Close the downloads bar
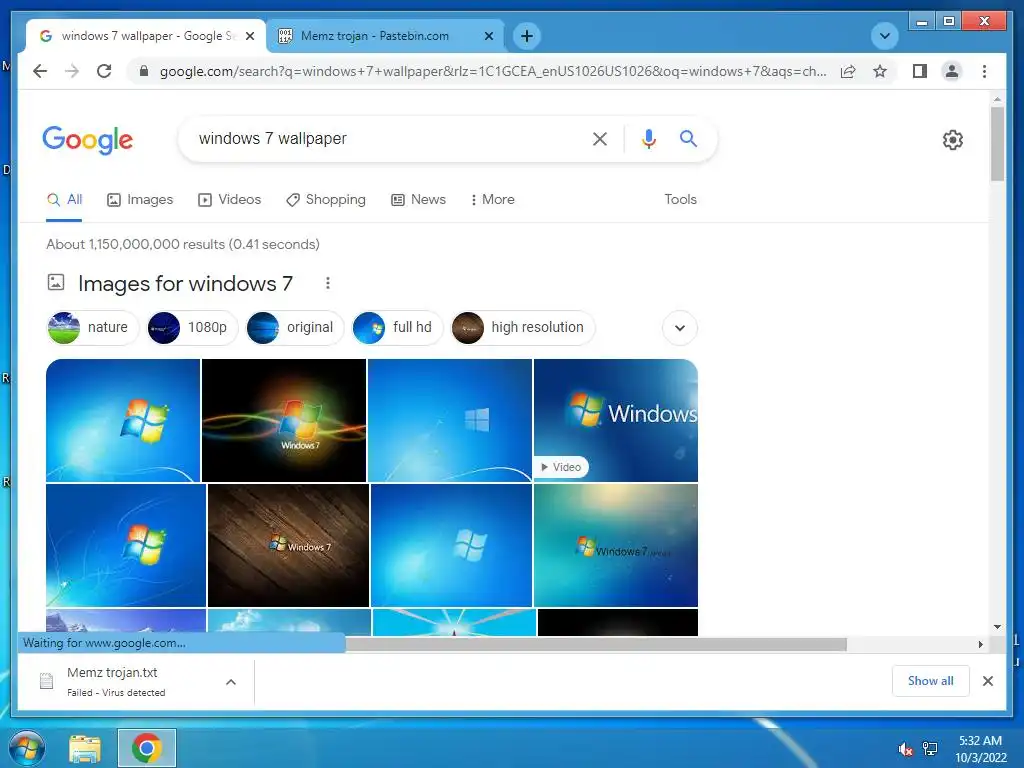 987,681
